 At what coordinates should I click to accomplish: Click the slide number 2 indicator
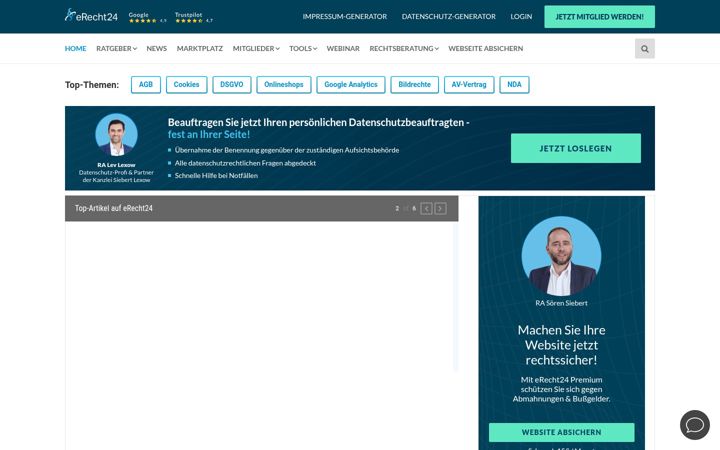[x=397, y=208]
